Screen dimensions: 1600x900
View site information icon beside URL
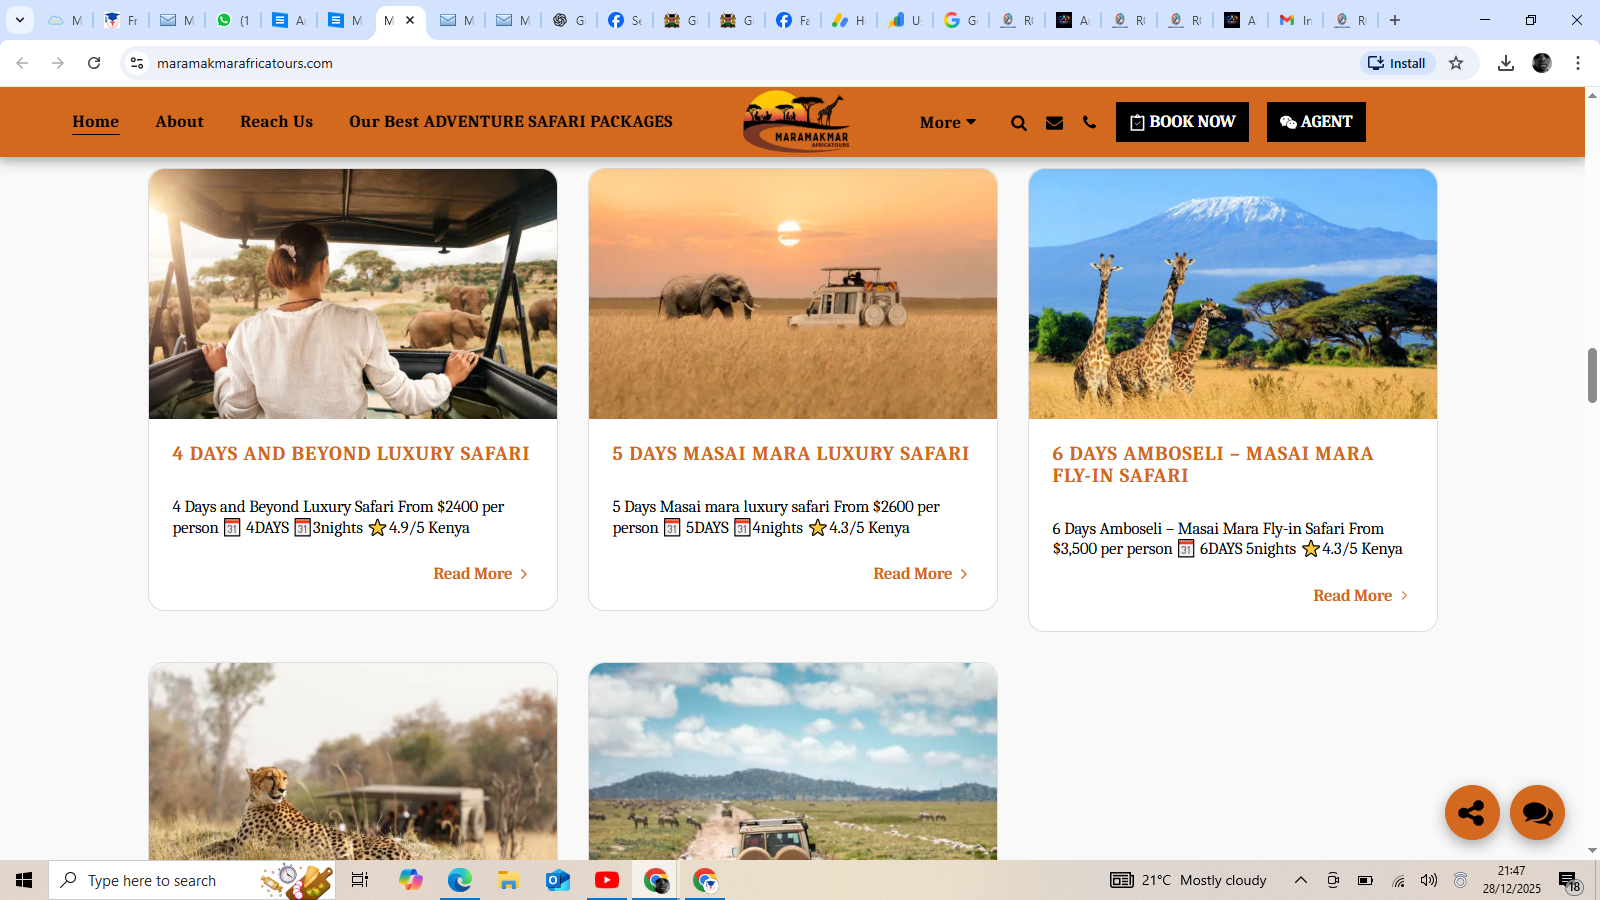[137, 63]
